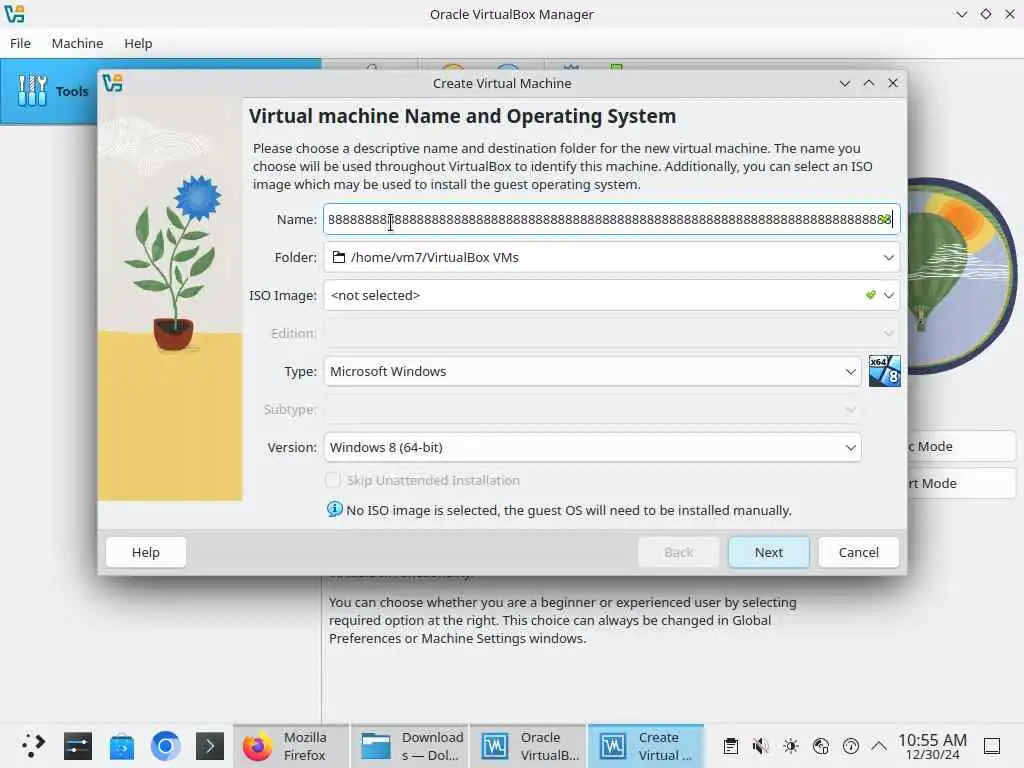Click the VirtualBox logo in the Manager title bar

(14, 14)
